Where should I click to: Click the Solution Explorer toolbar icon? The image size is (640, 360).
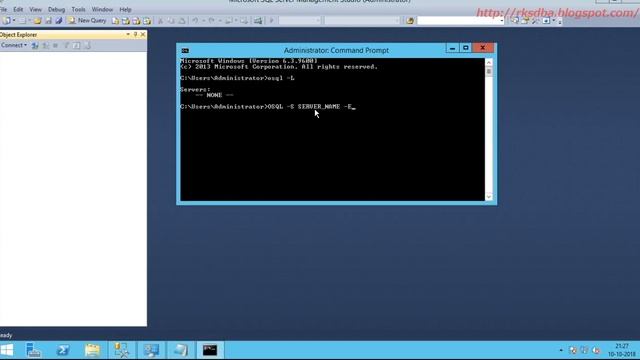click(515, 20)
